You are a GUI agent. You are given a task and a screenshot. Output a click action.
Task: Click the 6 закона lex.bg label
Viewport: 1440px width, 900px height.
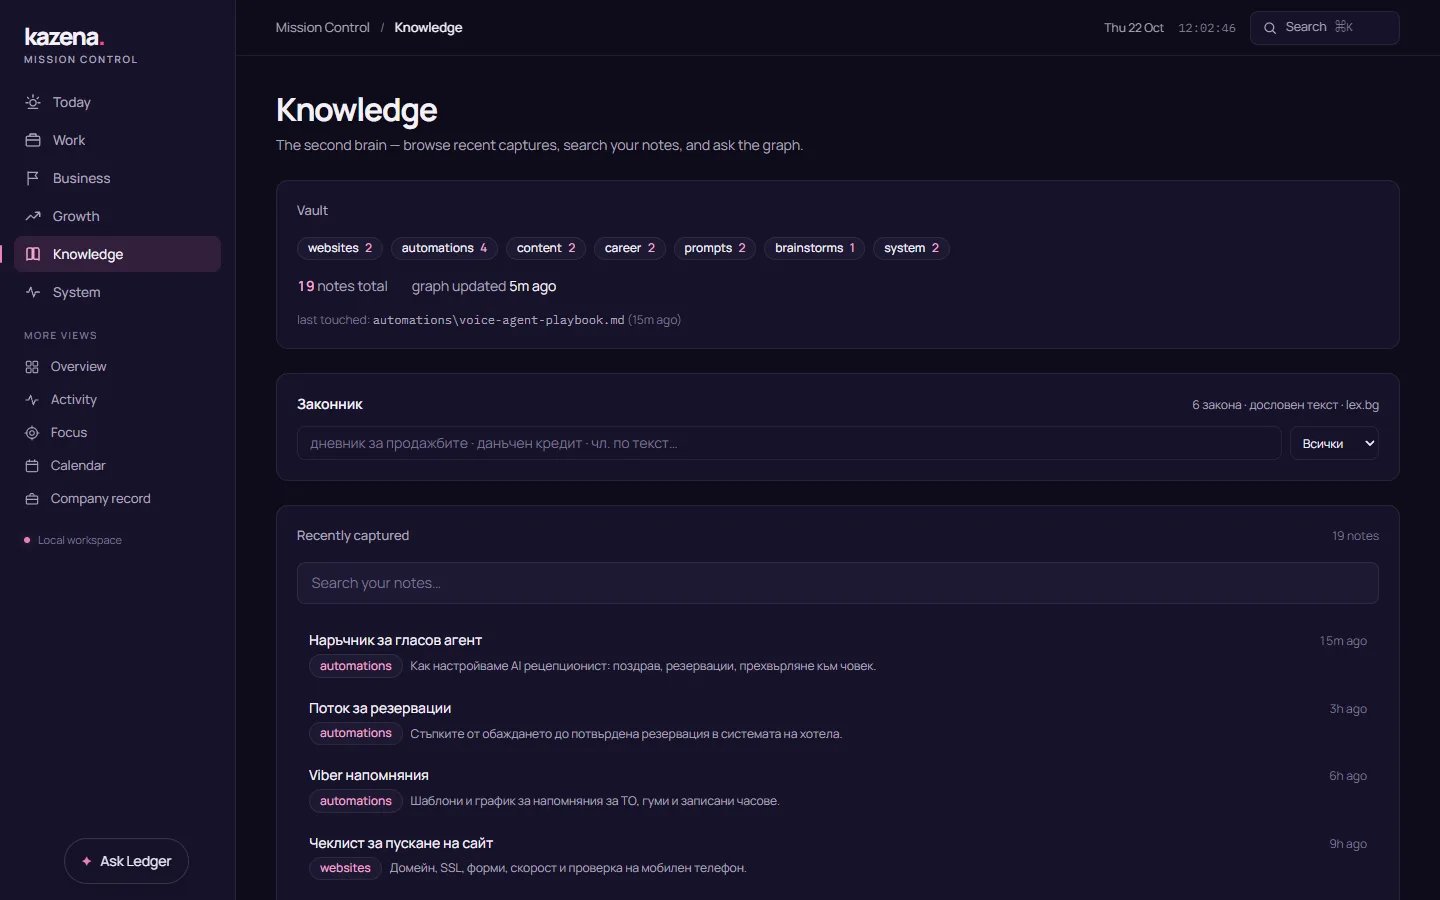(x=1285, y=405)
